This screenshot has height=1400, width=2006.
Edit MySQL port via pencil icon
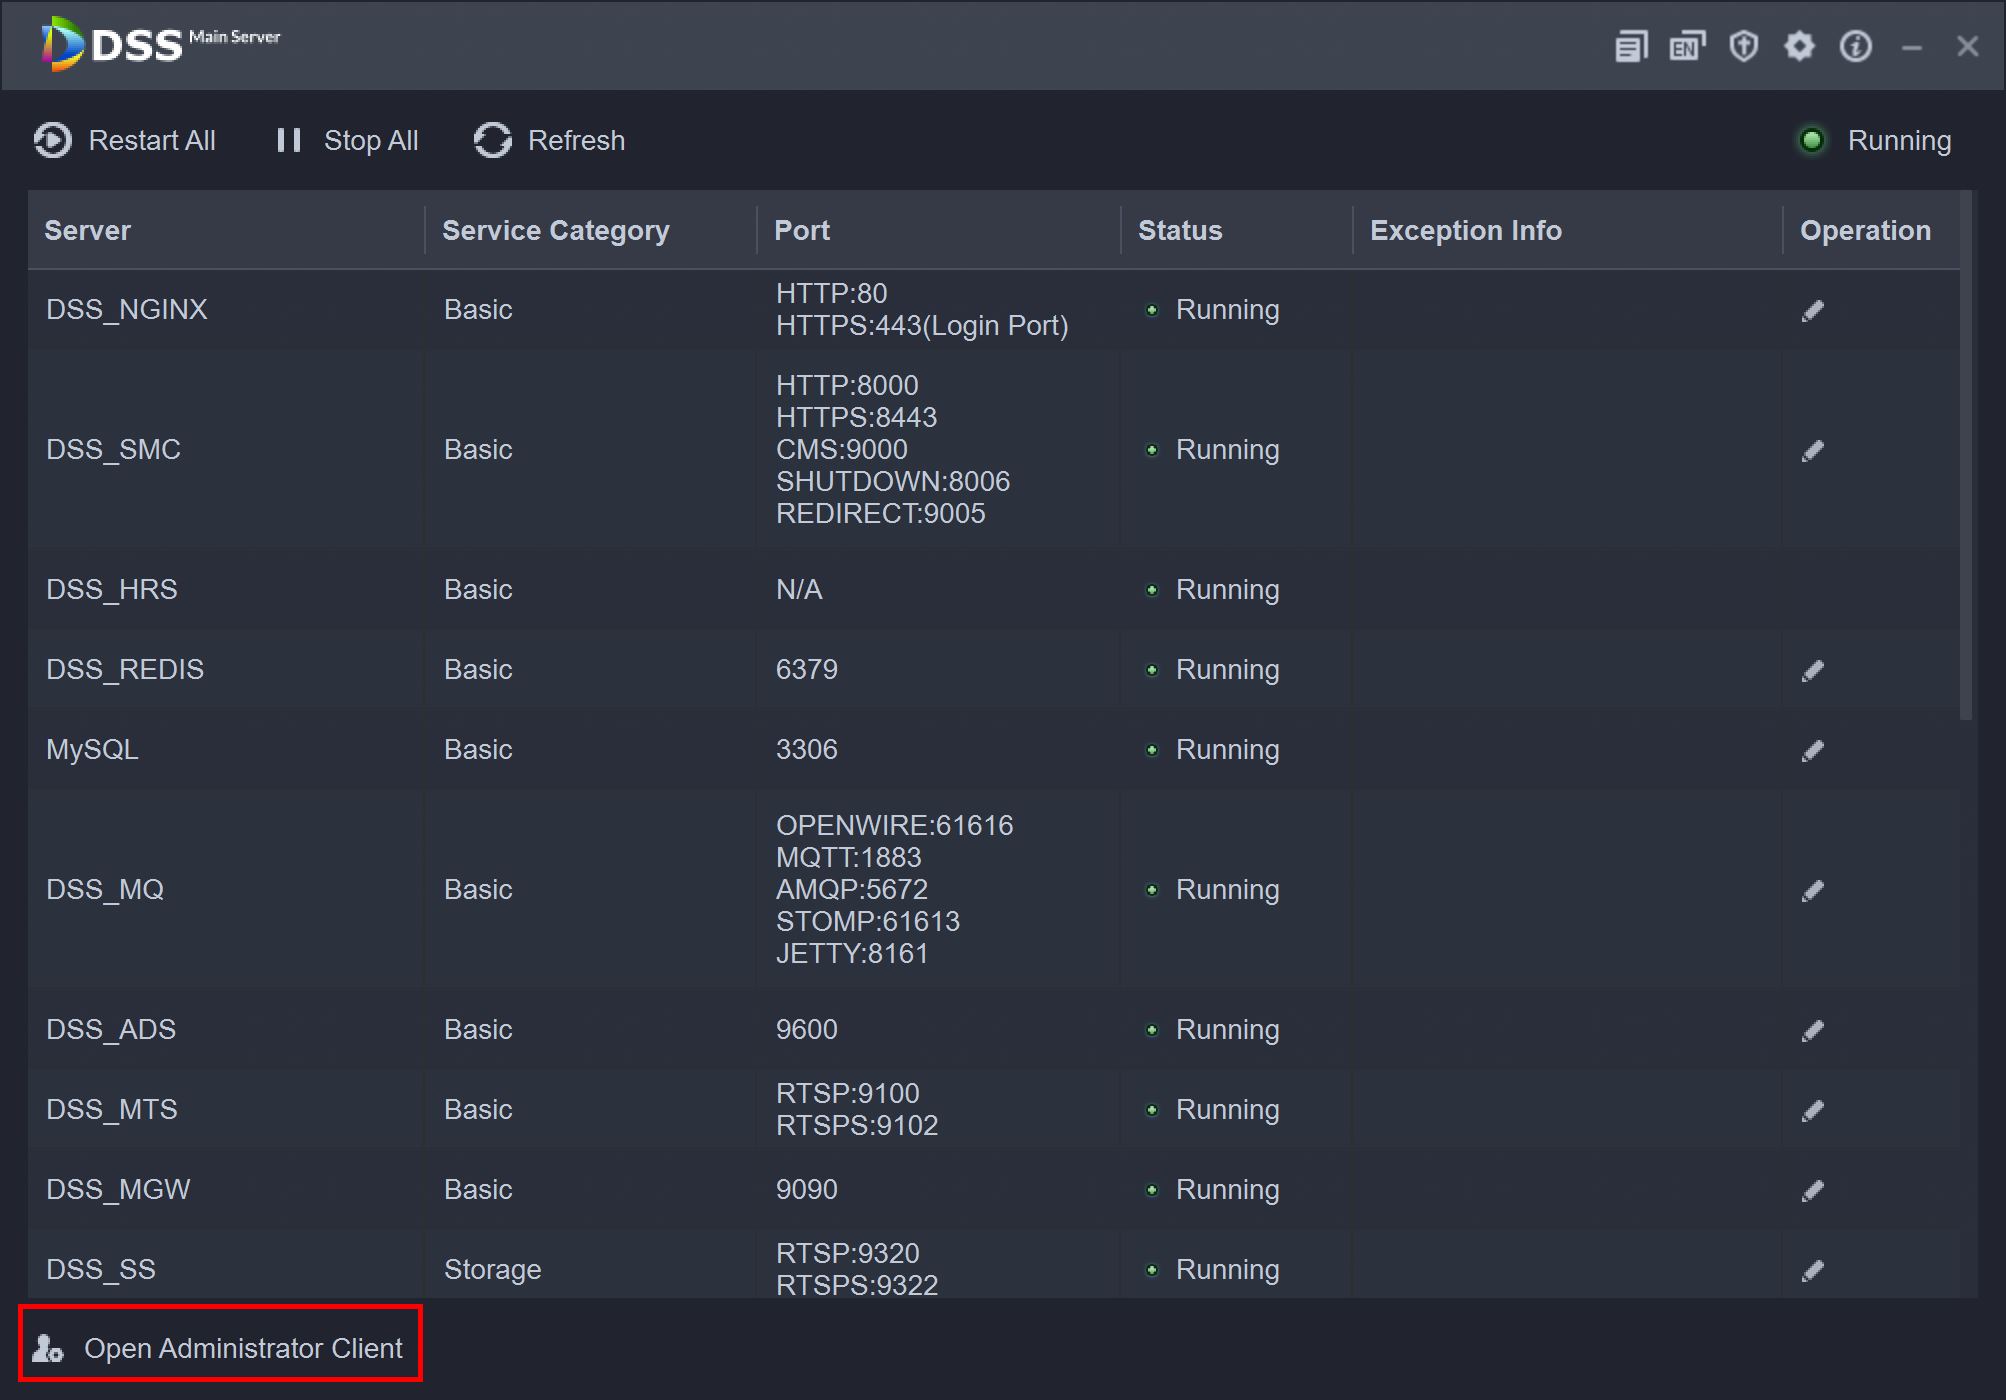1812,751
